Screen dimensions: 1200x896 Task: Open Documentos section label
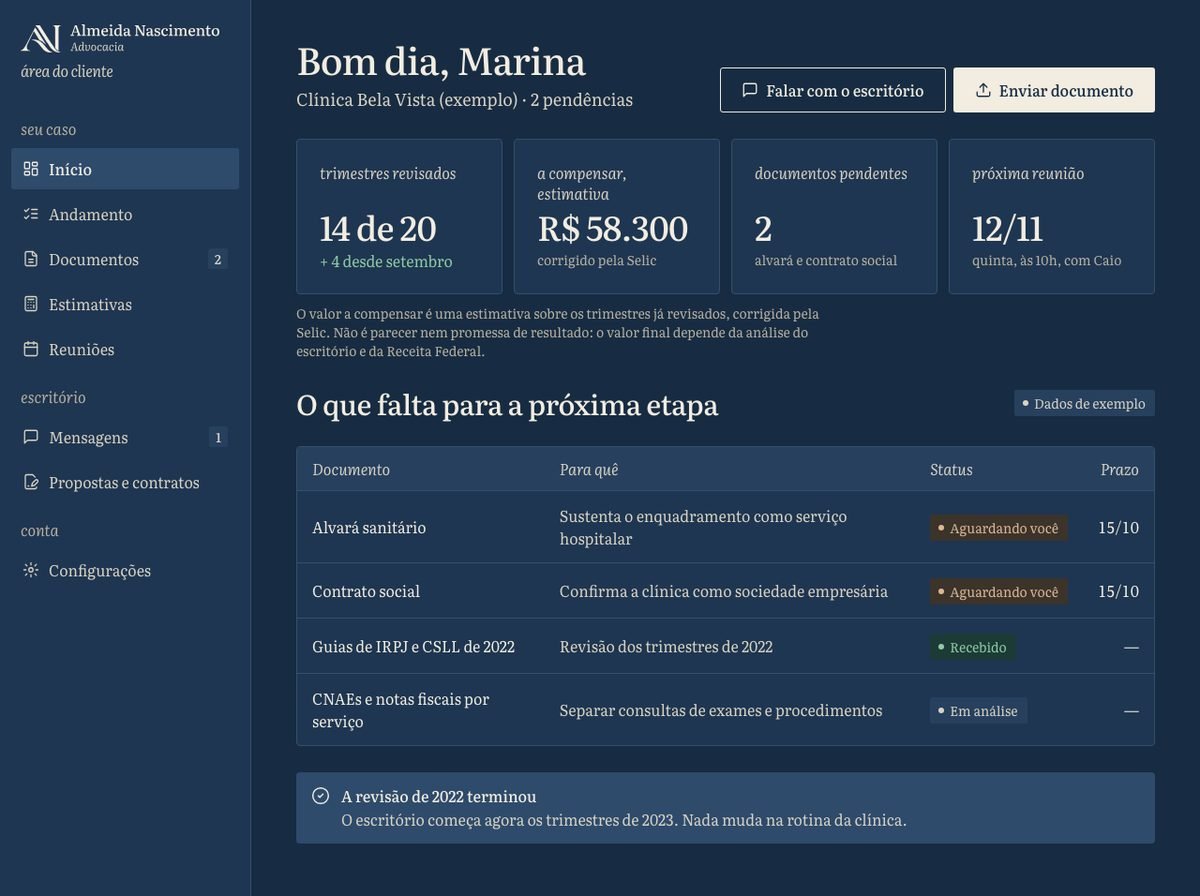pyautogui.click(x=94, y=259)
